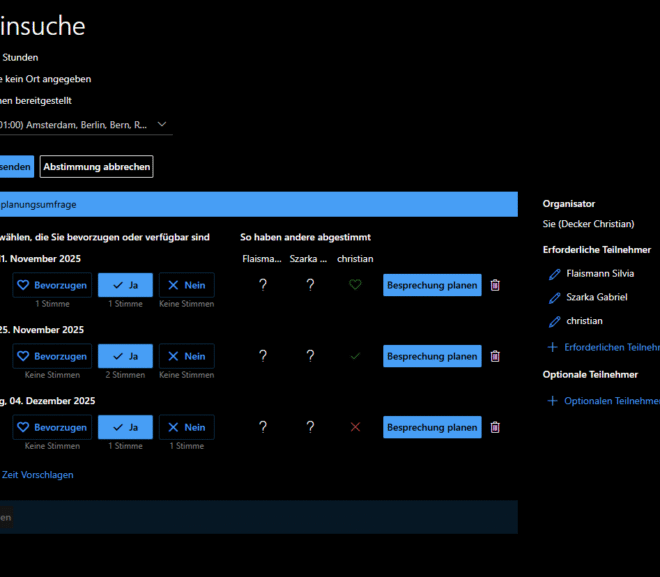Click Besprechung planen for first November date
Viewport: 660px width, 577px height.
(432, 285)
